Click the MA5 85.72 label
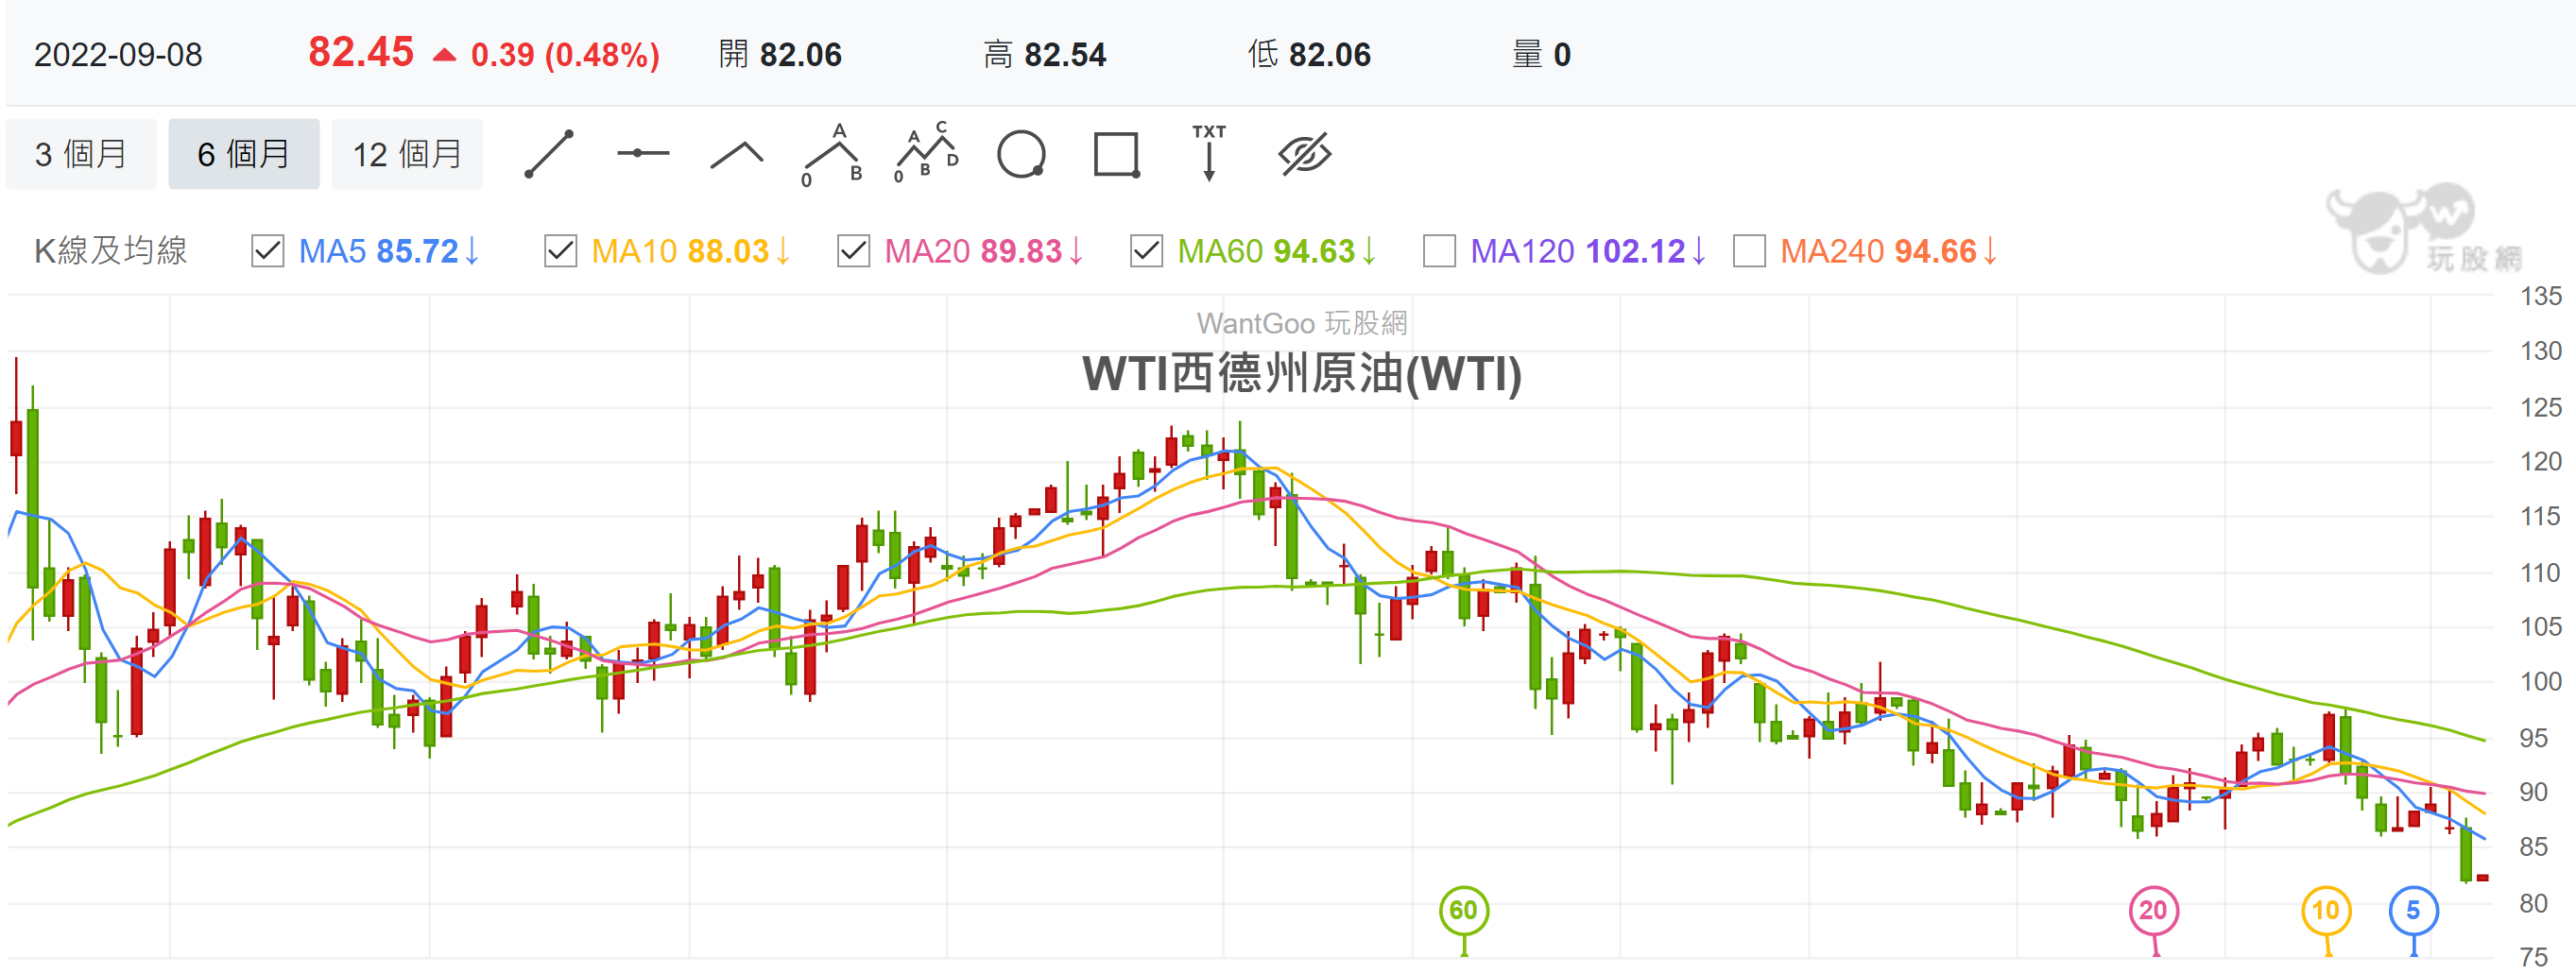The image size is (2576, 974). point(390,251)
